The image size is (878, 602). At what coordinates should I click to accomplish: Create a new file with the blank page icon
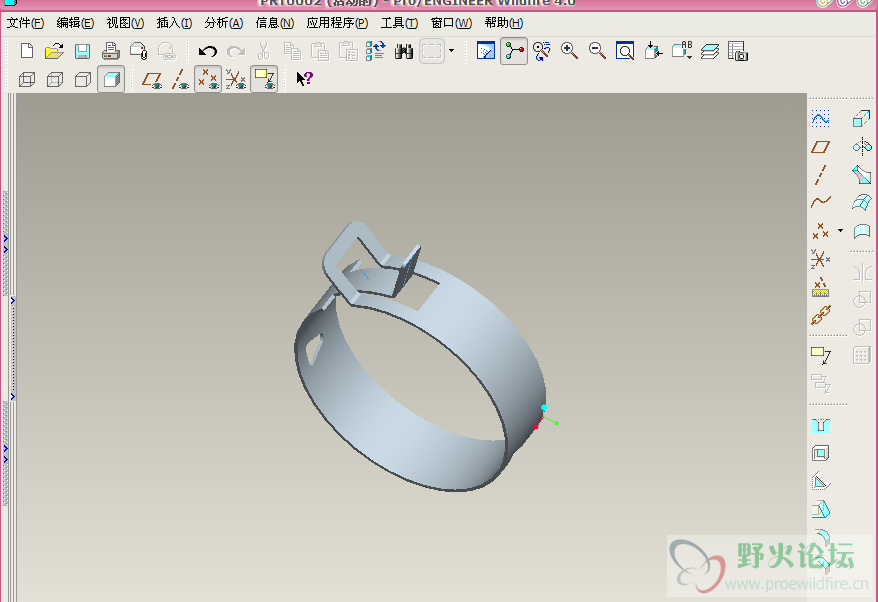pyautogui.click(x=26, y=51)
